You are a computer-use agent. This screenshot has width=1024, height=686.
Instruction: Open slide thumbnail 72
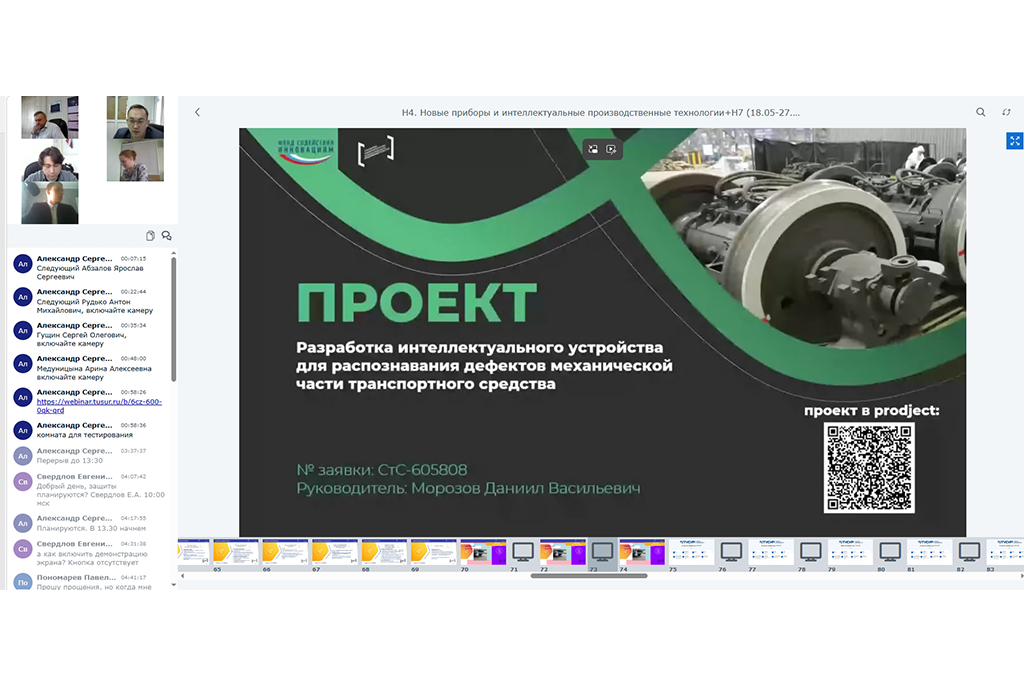[563, 552]
